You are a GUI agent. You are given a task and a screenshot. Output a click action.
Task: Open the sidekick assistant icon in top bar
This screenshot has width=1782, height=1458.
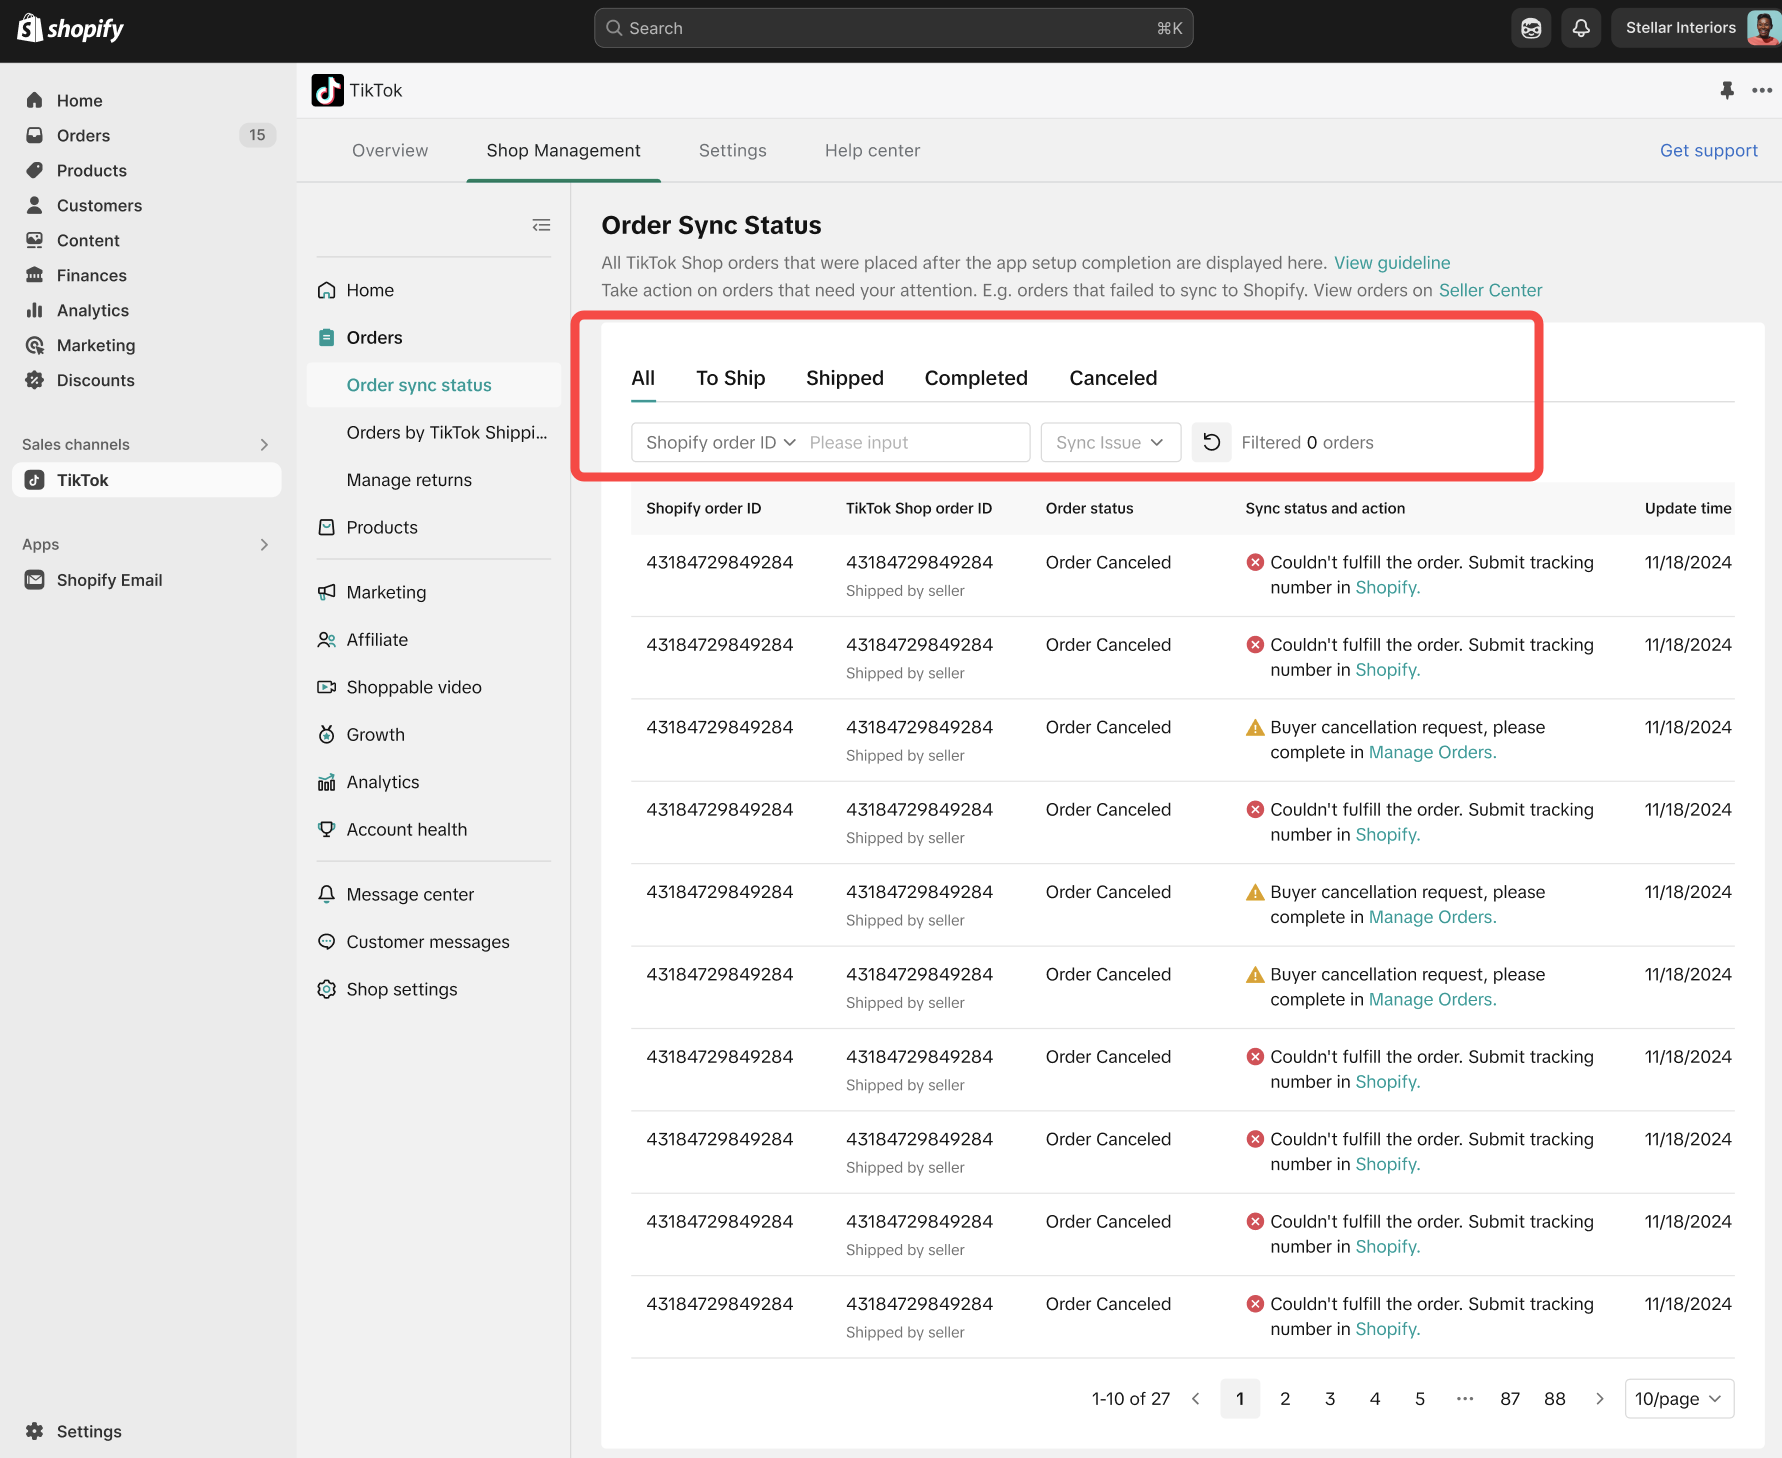pyautogui.click(x=1531, y=28)
